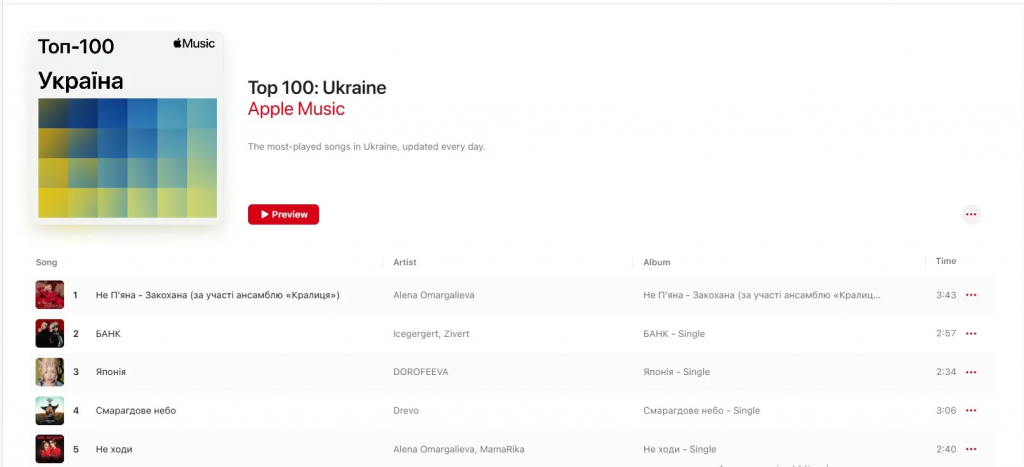Open artist DOROFEEVA
Image resolution: width=1024 pixels, height=467 pixels.
[421, 372]
